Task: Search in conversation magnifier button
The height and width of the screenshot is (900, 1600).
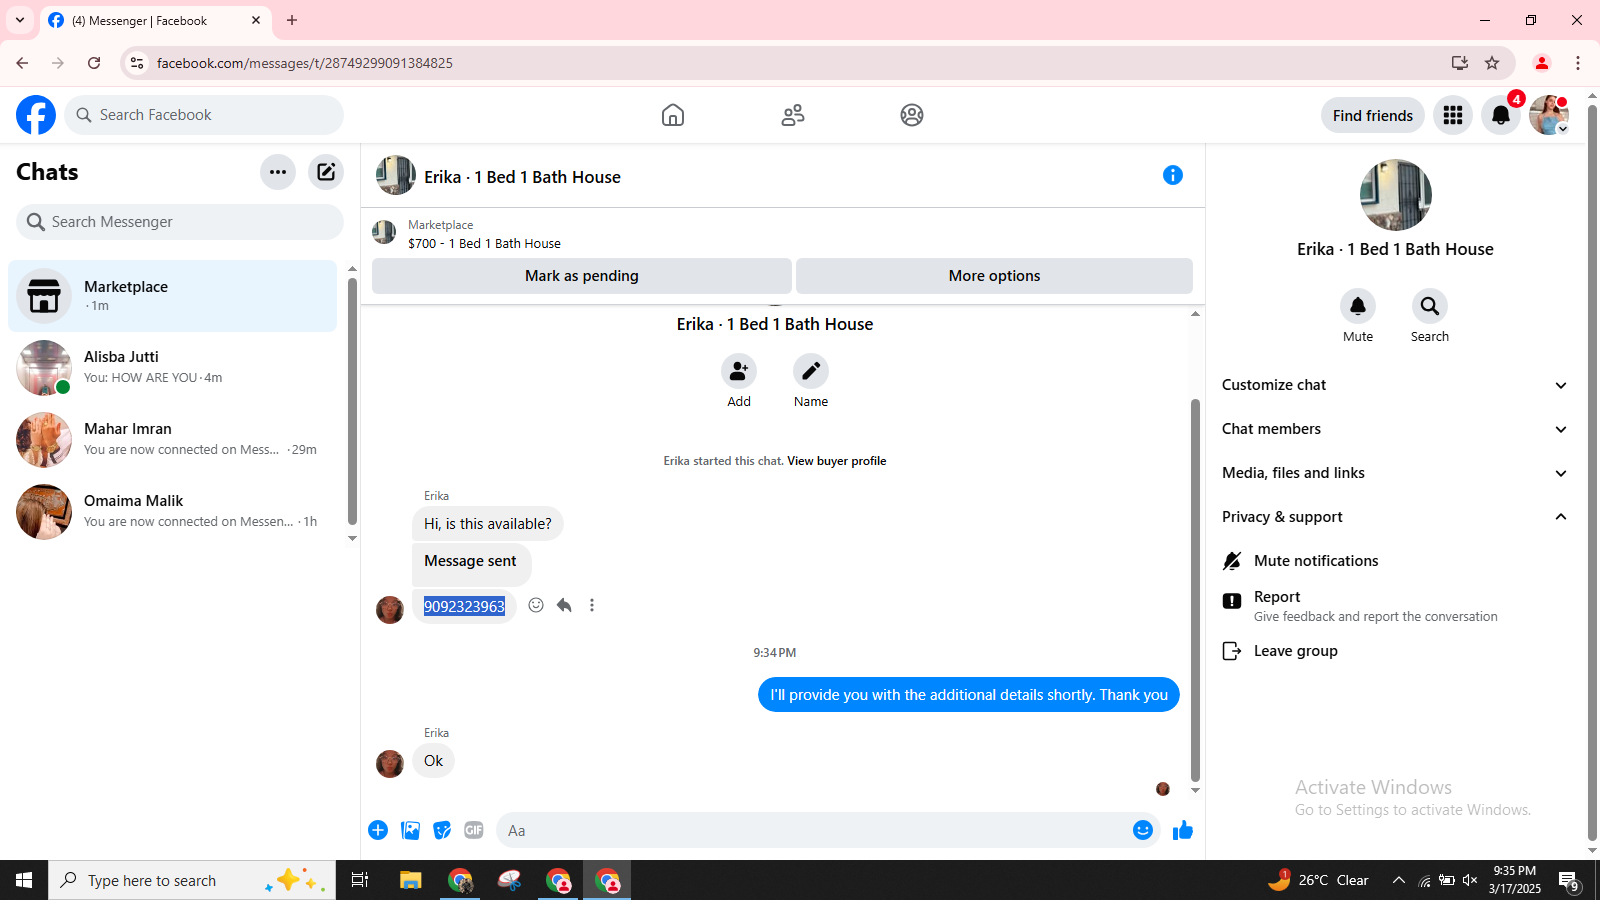Action: click(1430, 306)
